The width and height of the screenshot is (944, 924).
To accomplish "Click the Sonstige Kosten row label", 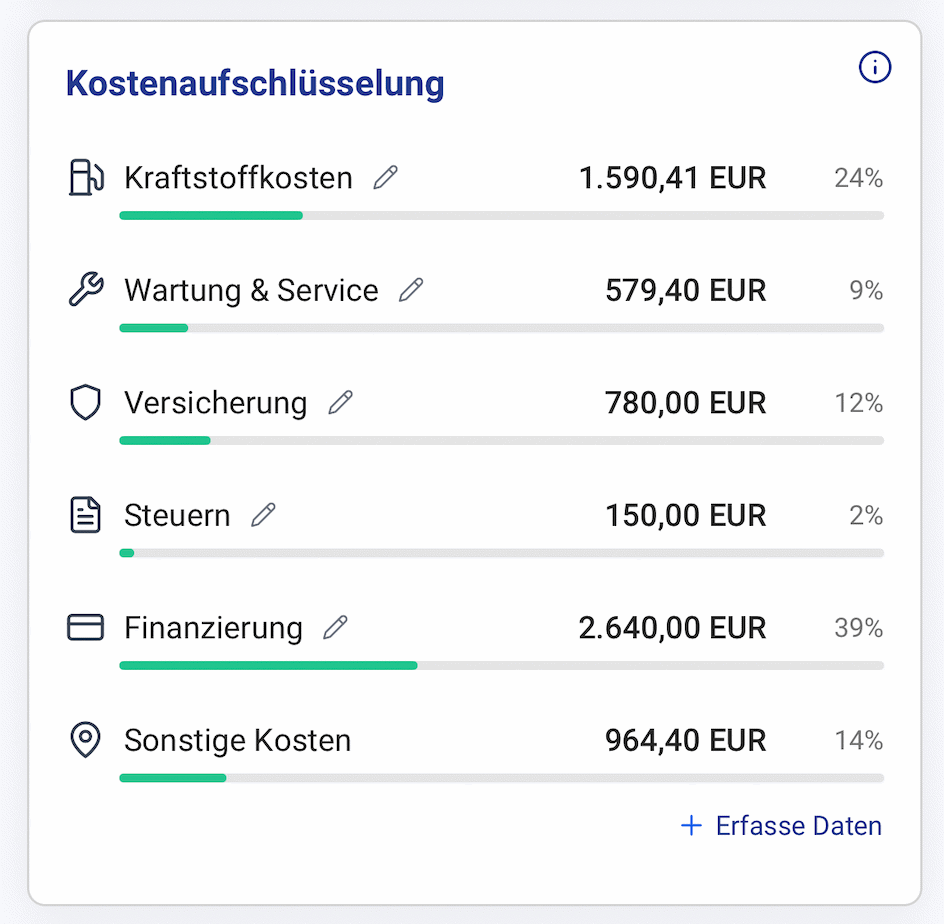I will coord(237,740).
